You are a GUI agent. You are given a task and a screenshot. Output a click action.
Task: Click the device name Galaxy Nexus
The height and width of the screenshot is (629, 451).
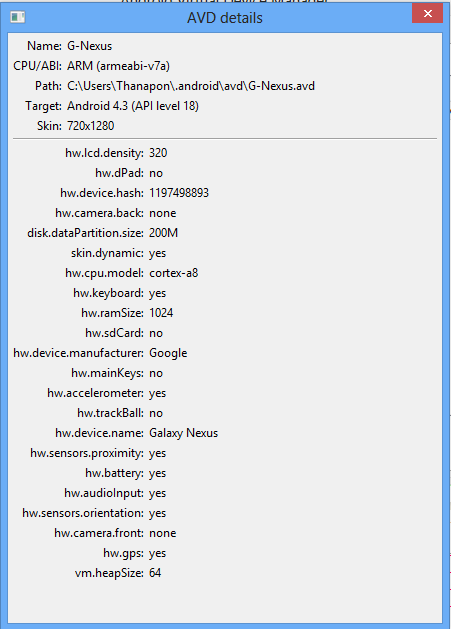(x=183, y=433)
